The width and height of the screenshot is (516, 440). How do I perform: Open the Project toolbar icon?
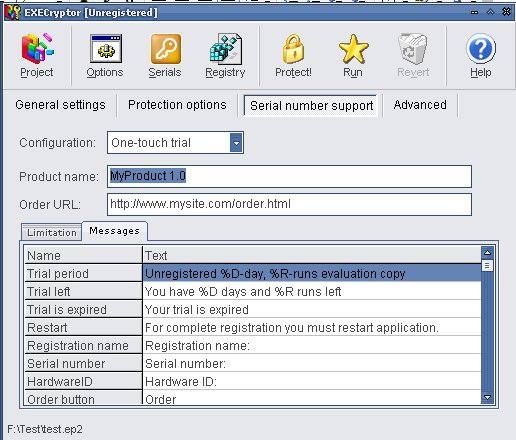[37, 49]
